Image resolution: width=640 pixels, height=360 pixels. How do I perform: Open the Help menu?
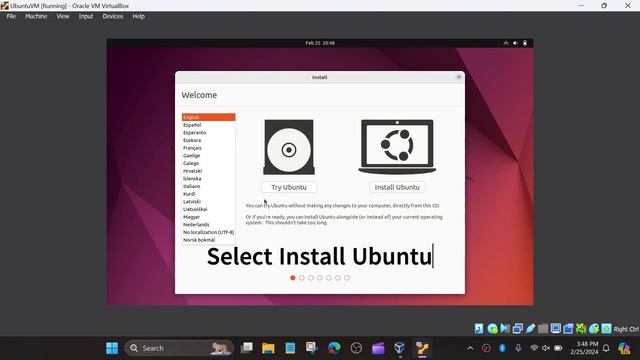point(138,16)
